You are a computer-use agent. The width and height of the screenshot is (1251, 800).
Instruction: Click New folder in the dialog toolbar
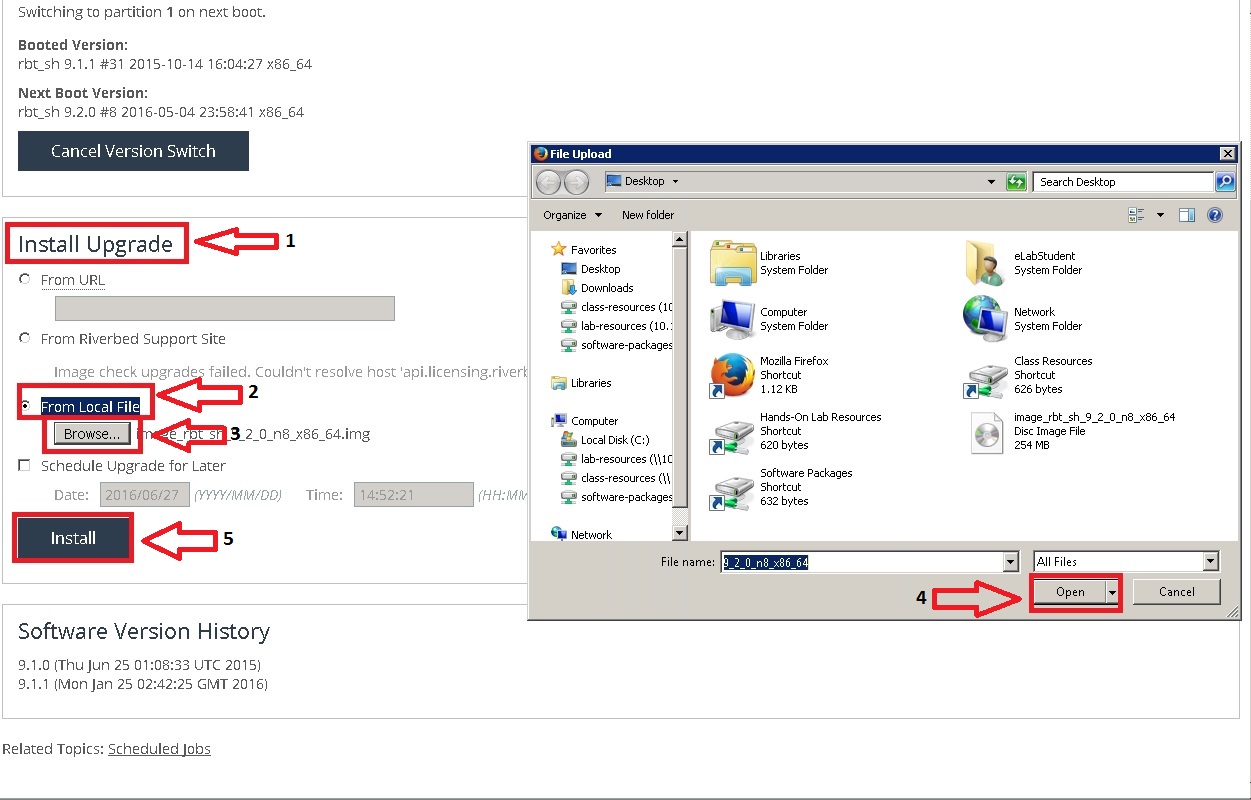[648, 215]
